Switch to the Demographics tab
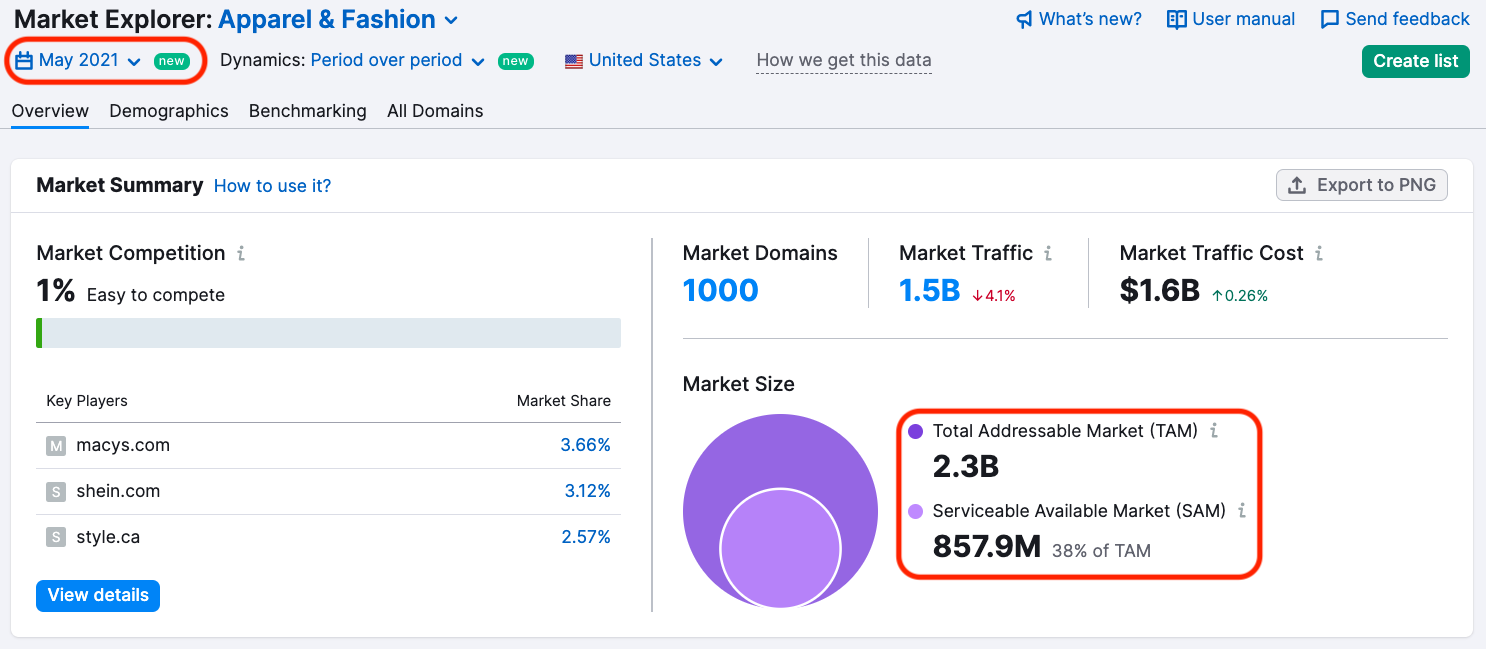Viewport: 1486px width, 649px height. coord(169,111)
